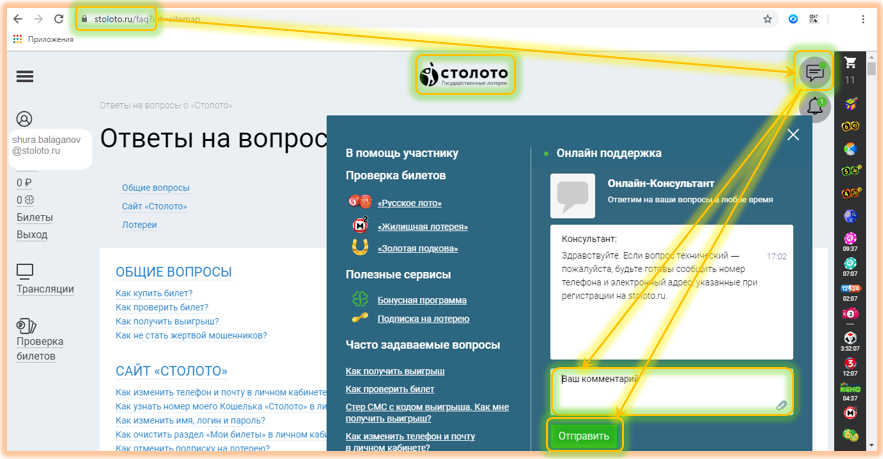Open the Как получить выигрыш? question
The height and width of the screenshot is (459, 883).
167,322
